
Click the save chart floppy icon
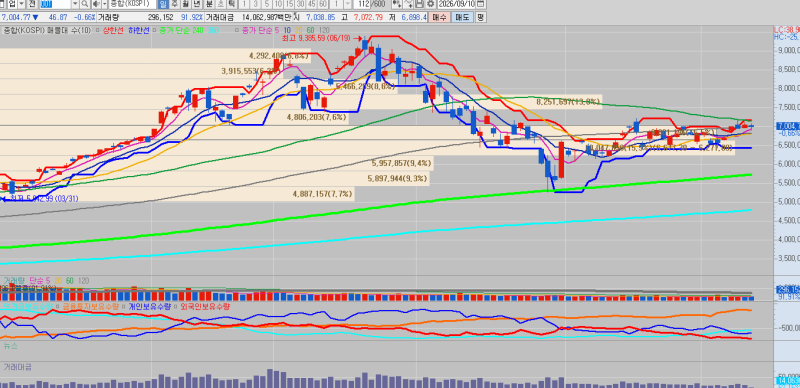tap(419, 4)
